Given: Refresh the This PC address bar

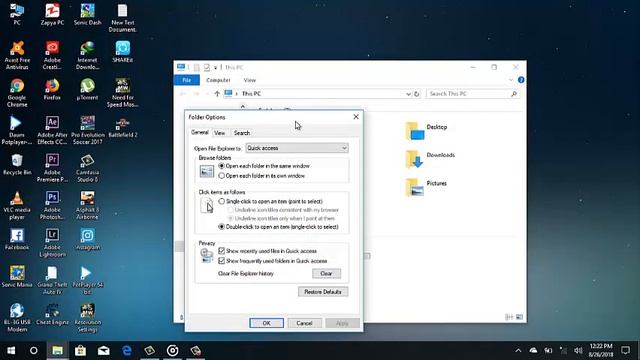Looking at the screenshot, I should (x=417, y=94).
